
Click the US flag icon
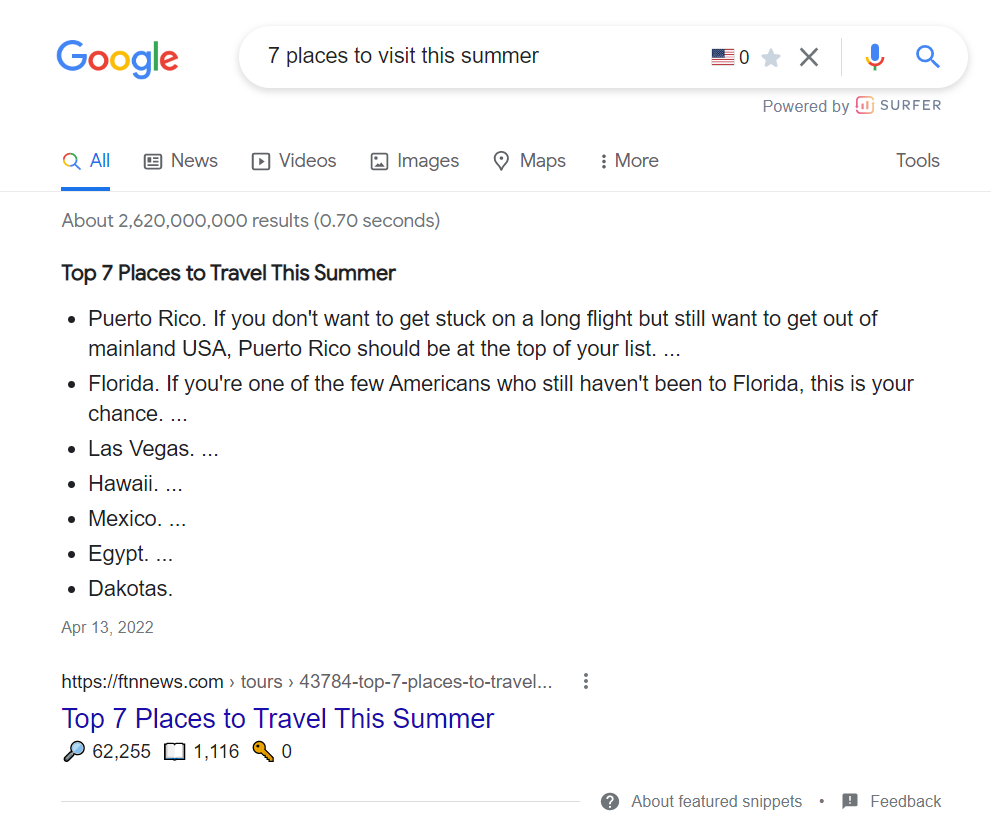[722, 58]
